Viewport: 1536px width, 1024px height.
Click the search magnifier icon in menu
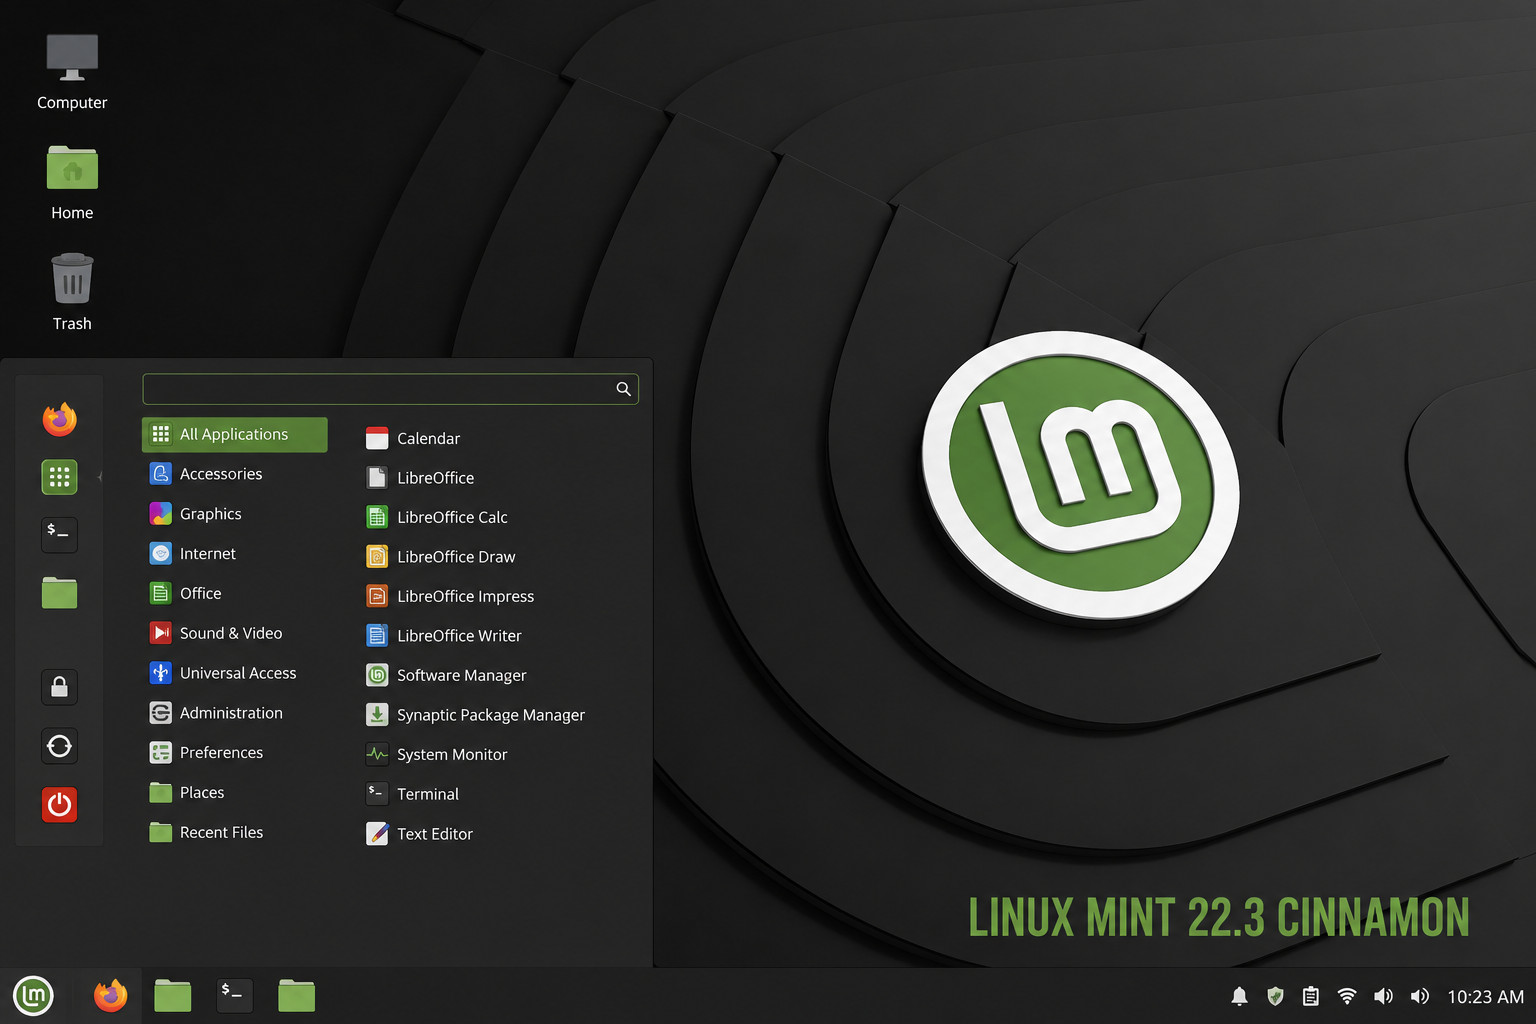point(623,389)
